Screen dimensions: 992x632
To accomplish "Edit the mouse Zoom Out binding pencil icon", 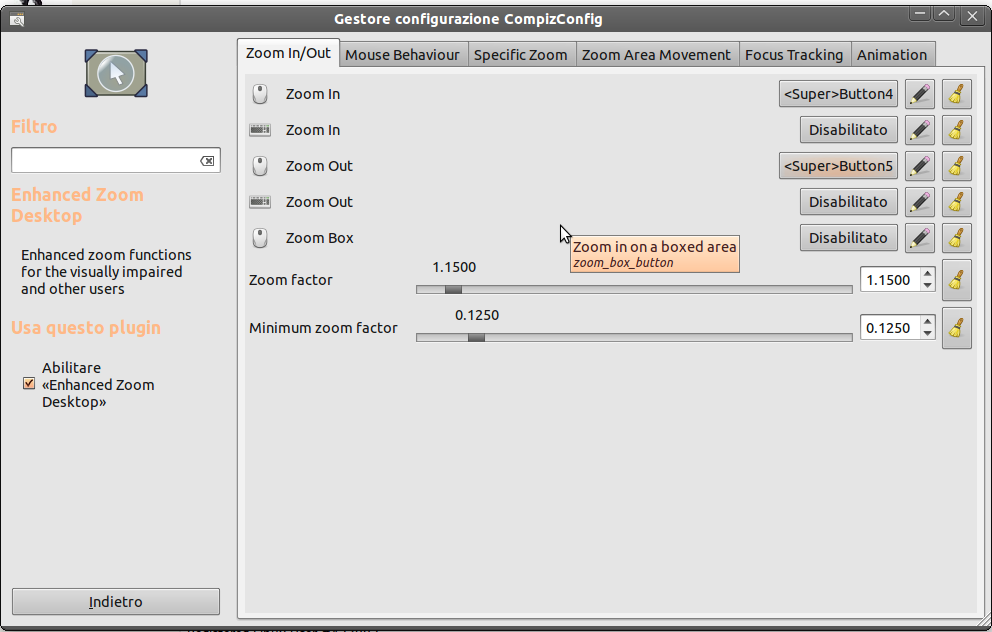I will coord(920,166).
